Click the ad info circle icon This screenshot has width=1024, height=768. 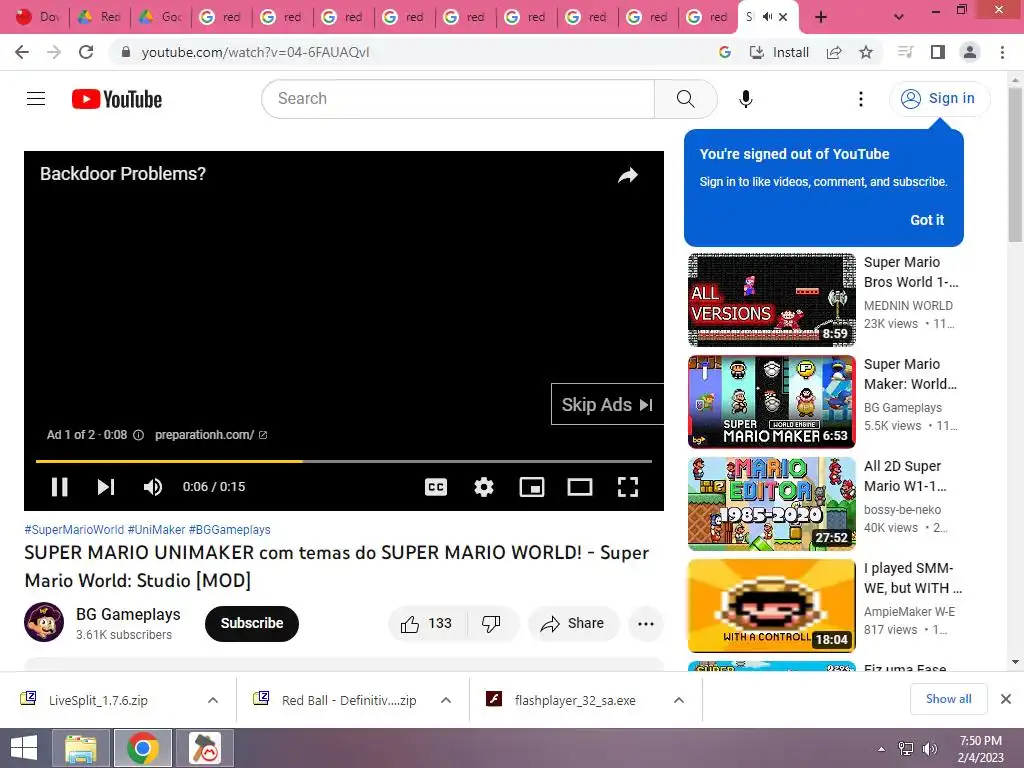tap(138, 435)
